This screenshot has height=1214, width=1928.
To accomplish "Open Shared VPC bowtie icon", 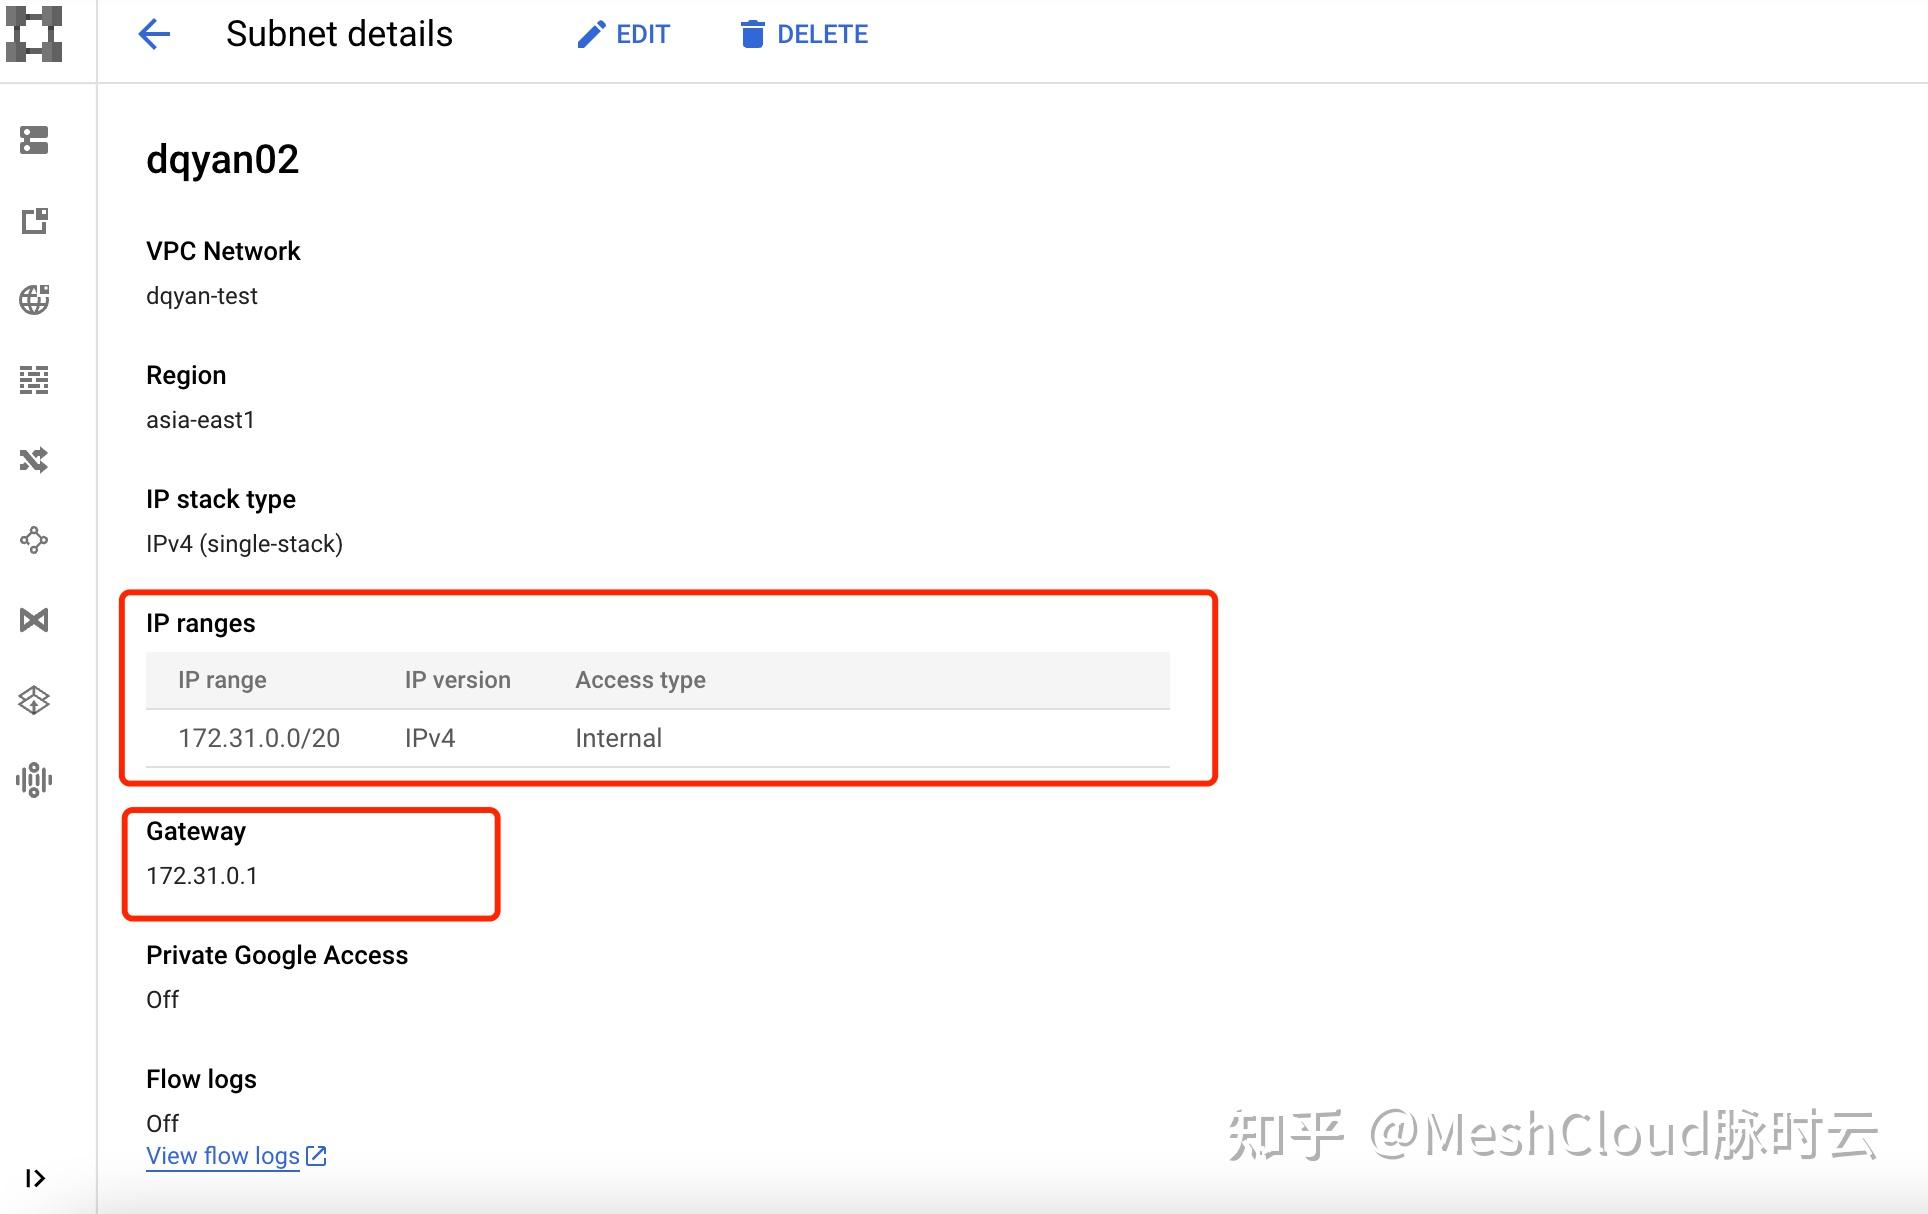I will 34,620.
